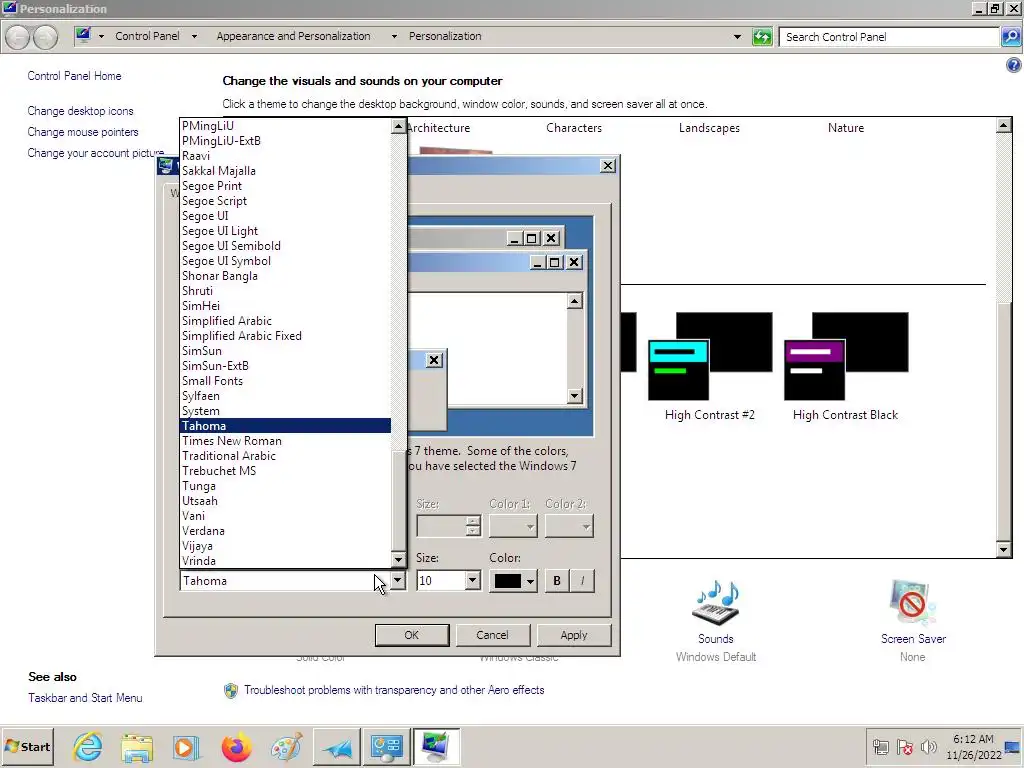The width and height of the screenshot is (1024, 768).
Task: Open Firefox from the taskbar
Action: [236, 746]
